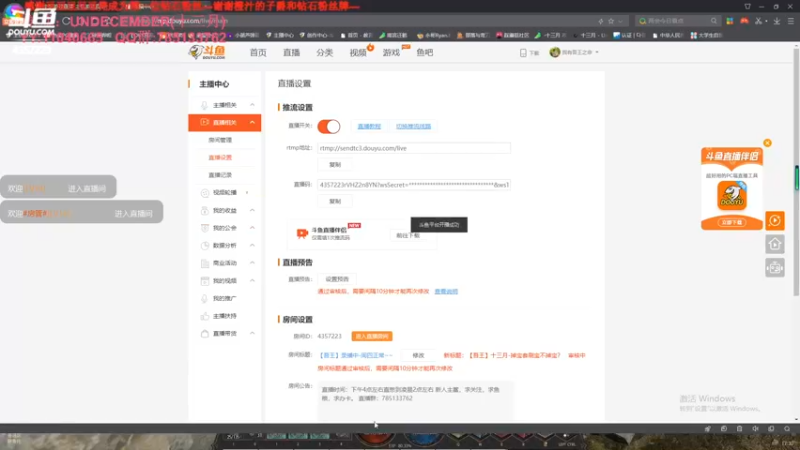Open the 直播教程 tutorial link
Viewport: 800px width, 450px height.
[x=369, y=126]
